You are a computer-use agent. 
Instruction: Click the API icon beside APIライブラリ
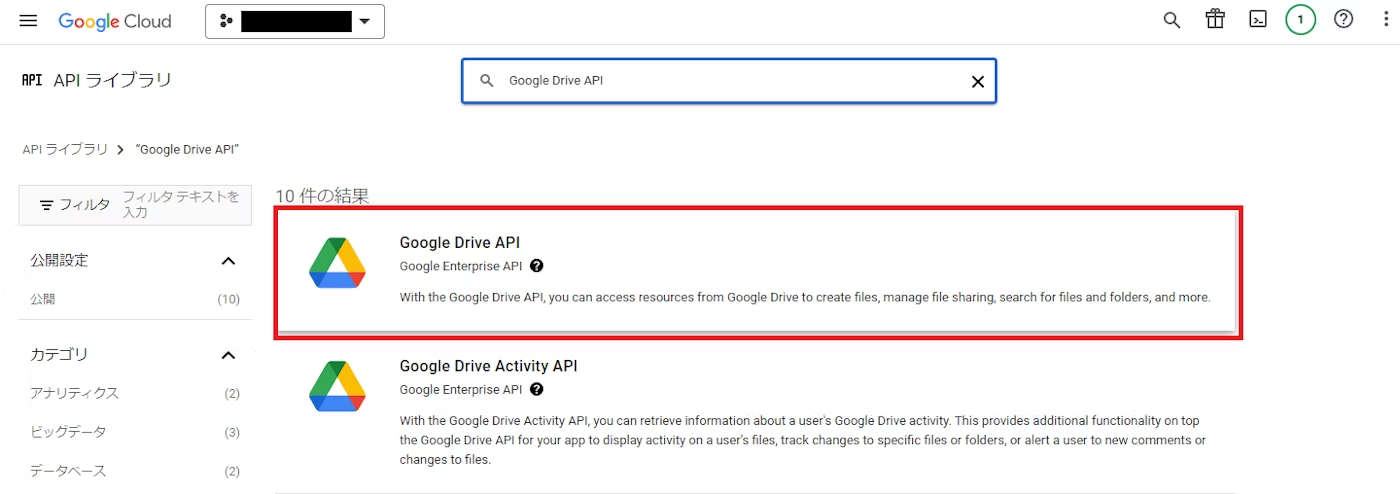point(32,80)
